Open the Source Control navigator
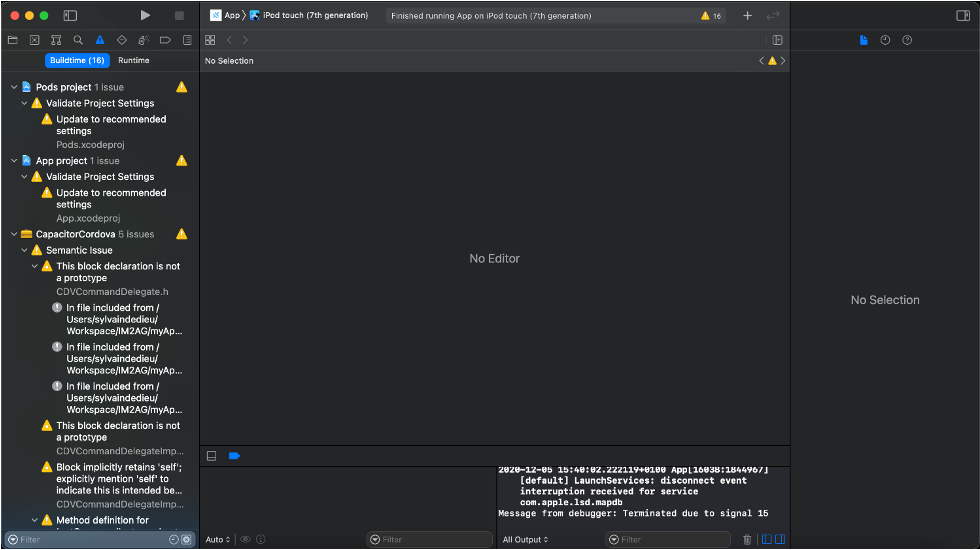Screen dimensions: 980x550 (34, 40)
